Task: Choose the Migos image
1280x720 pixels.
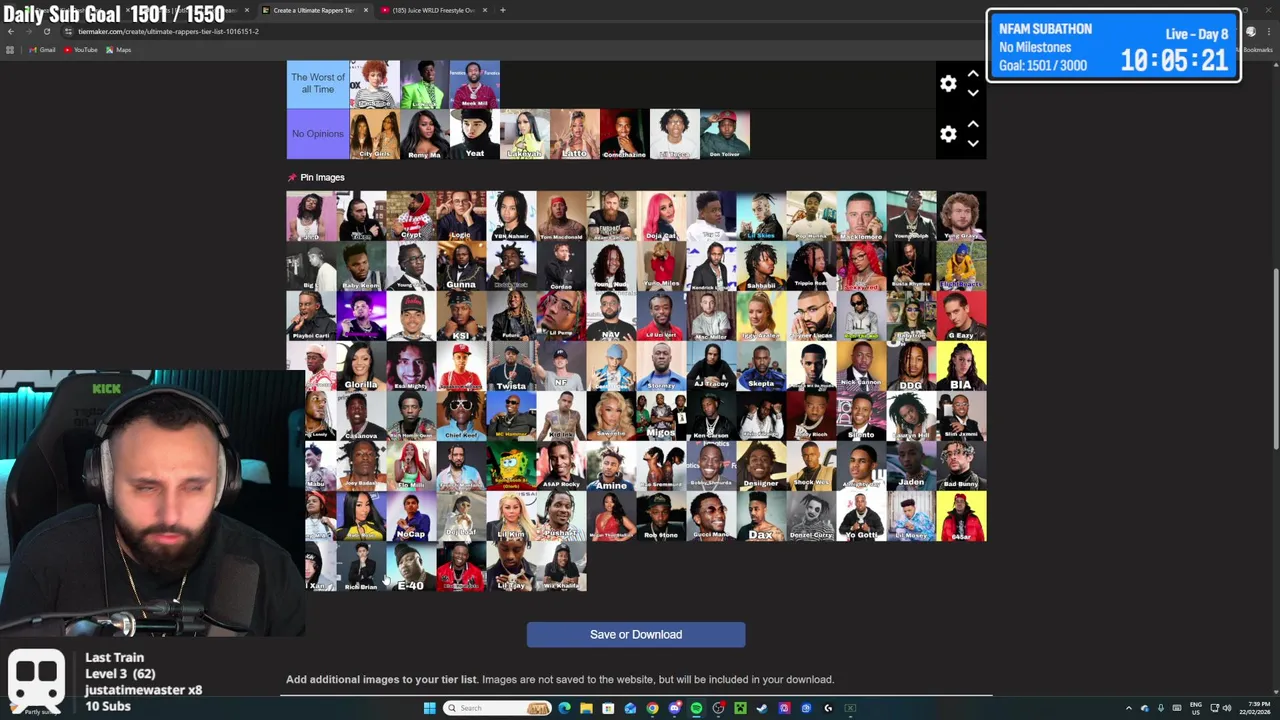Action: pyautogui.click(x=661, y=416)
